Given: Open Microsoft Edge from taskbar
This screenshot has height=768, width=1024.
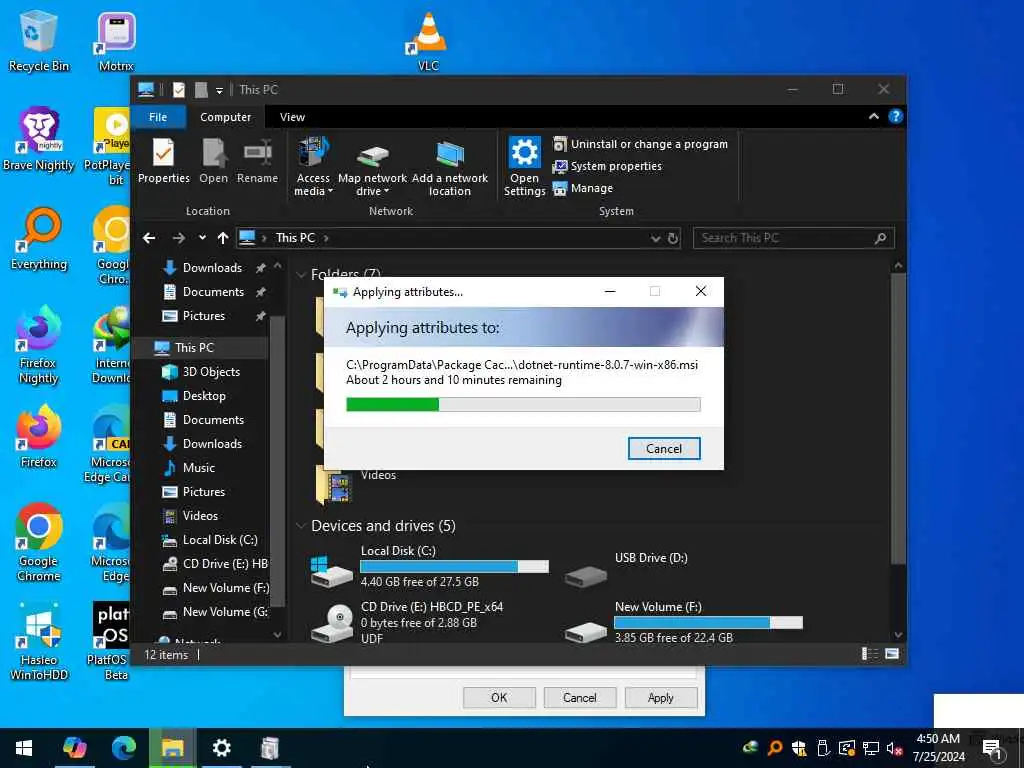Looking at the screenshot, I should pyautogui.click(x=123, y=748).
